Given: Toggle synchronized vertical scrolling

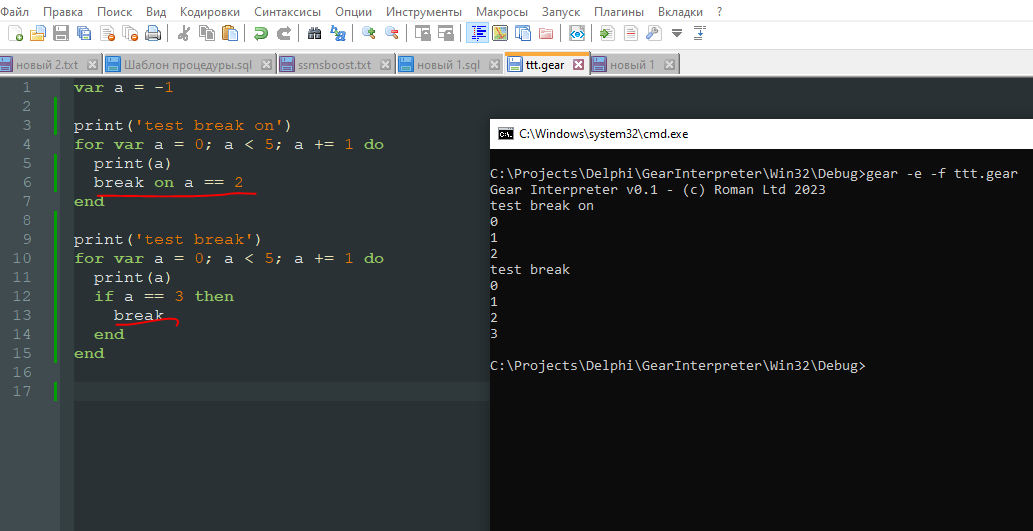Looking at the screenshot, I should point(423,33).
